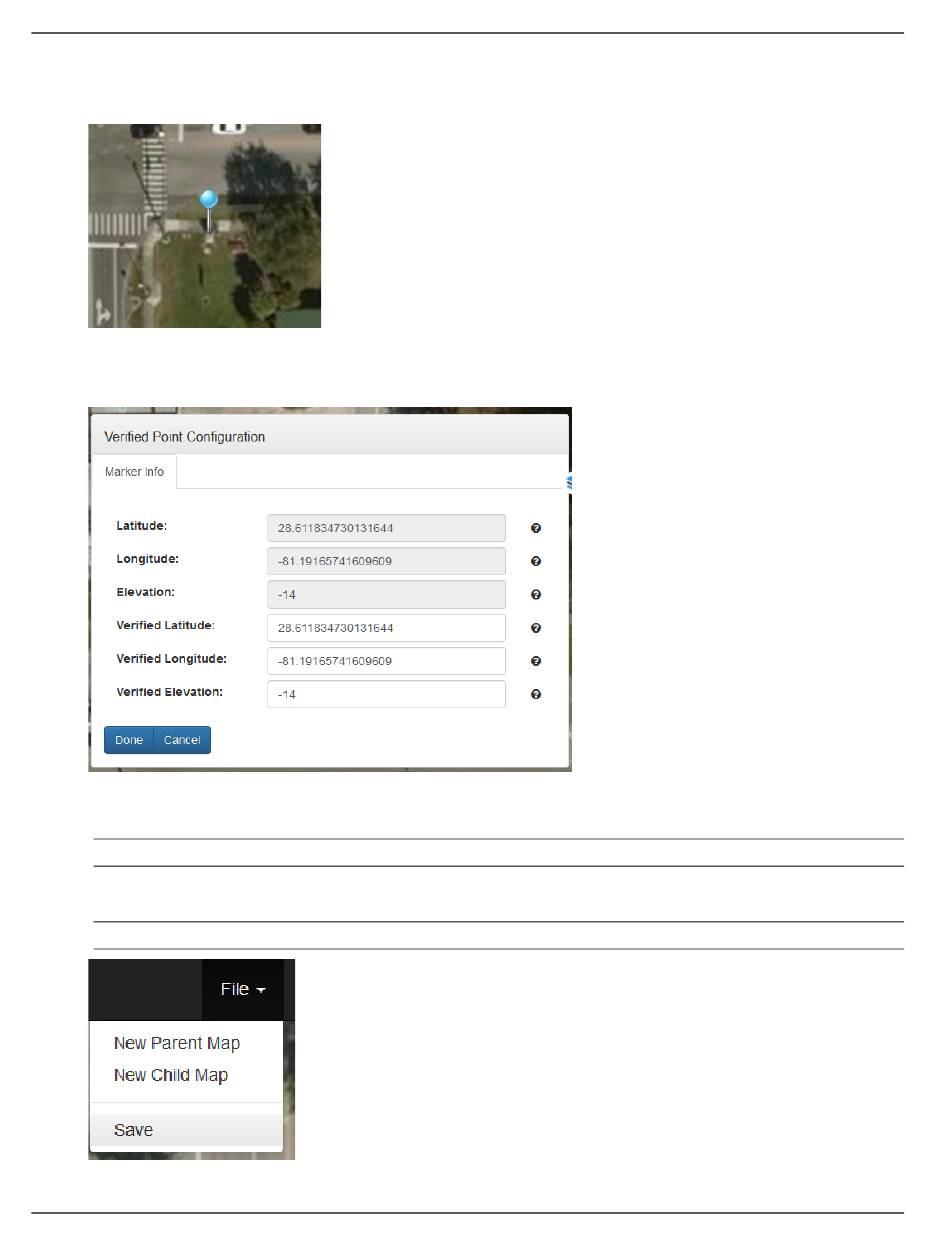950x1260 pixels.
Task: Click the Latitude read-only field
Action: 386,528
